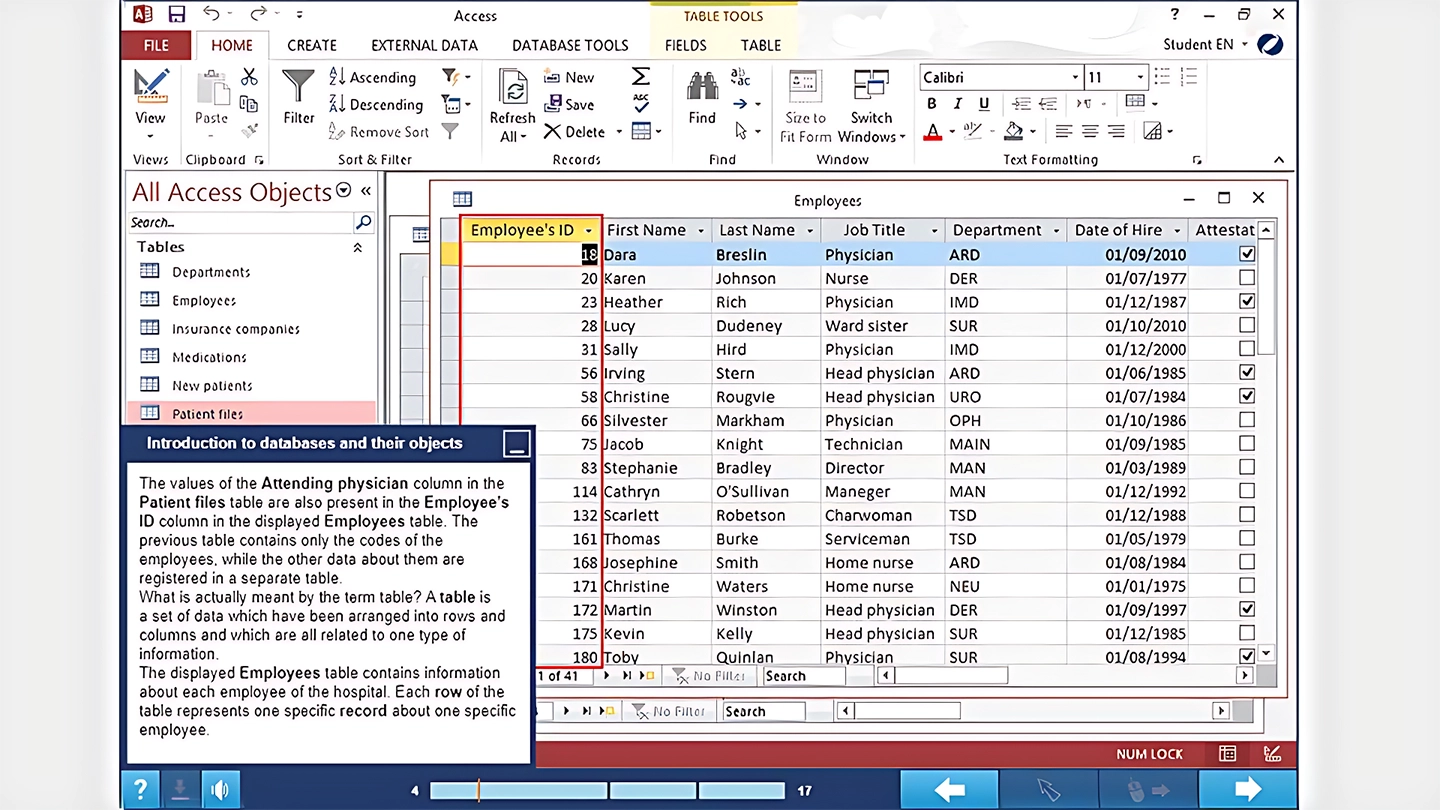Toggle Attestation checkbox for Dara Breslin

pyautogui.click(x=1247, y=254)
